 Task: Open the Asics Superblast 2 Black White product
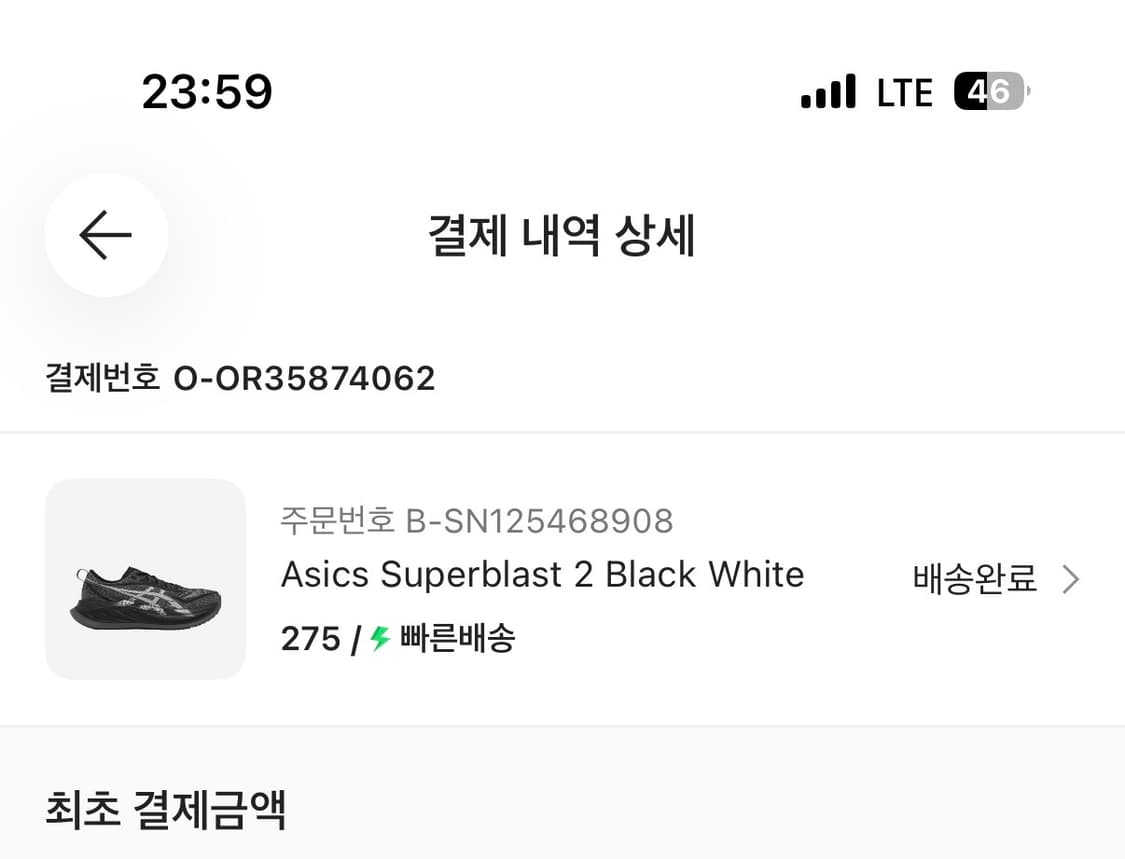tap(541, 574)
